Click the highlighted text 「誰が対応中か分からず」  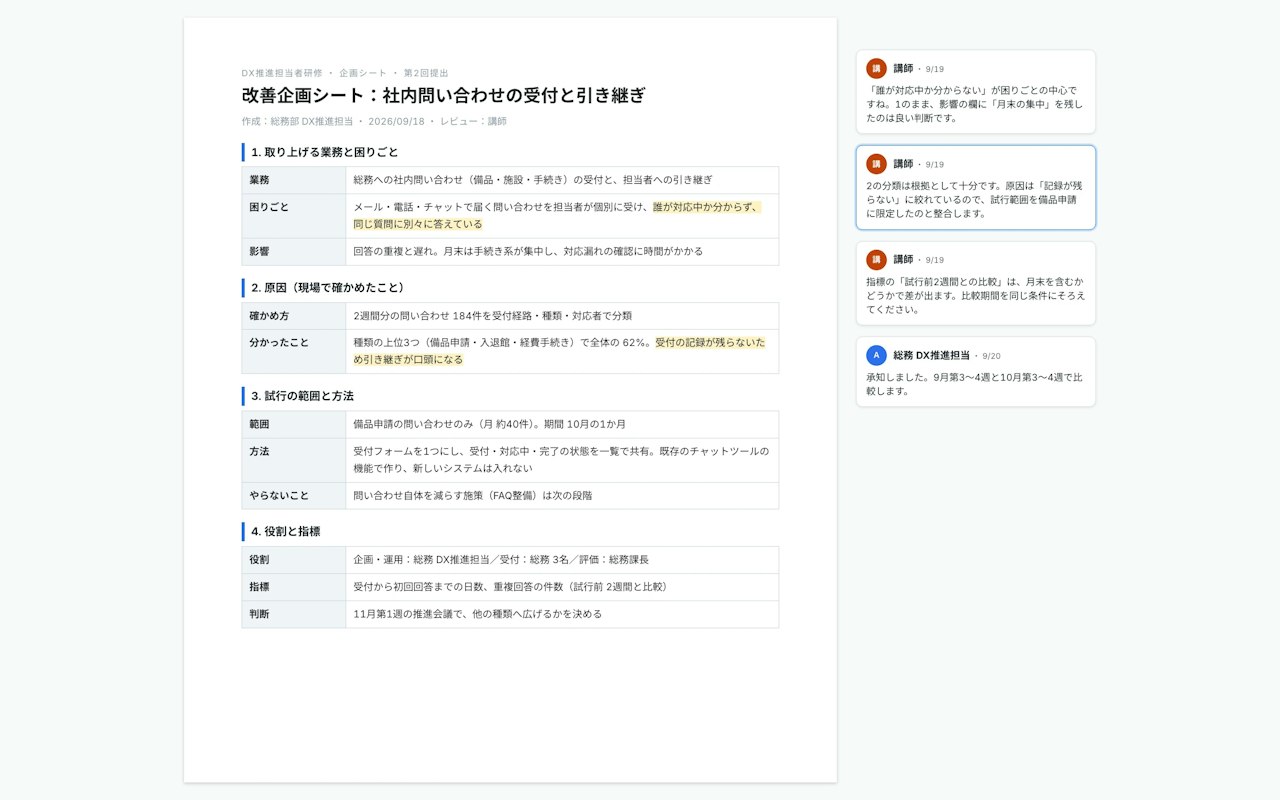click(x=705, y=207)
